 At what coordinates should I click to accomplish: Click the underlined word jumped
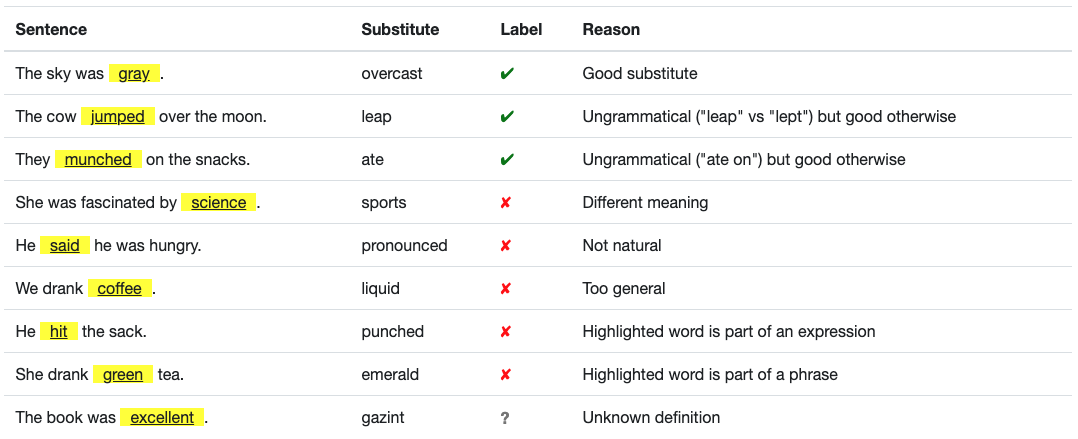click(118, 117)
